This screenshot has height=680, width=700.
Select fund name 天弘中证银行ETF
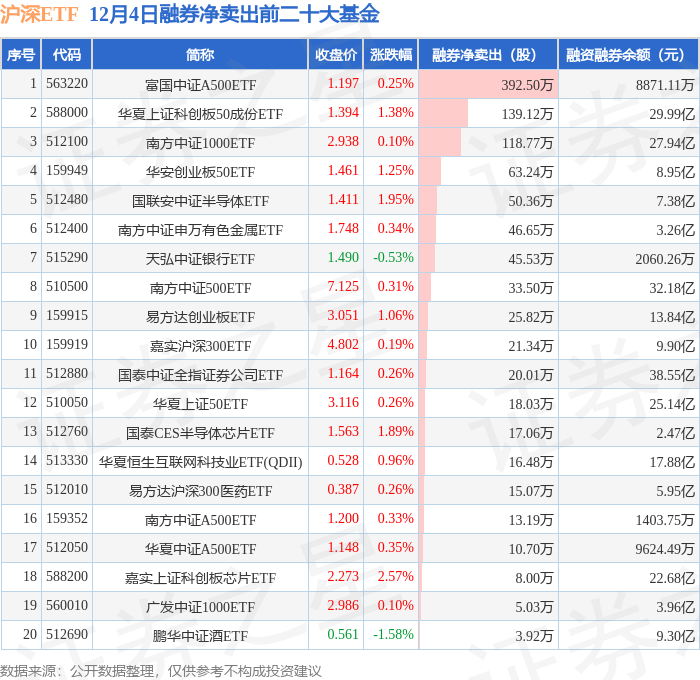pos(200,259)
